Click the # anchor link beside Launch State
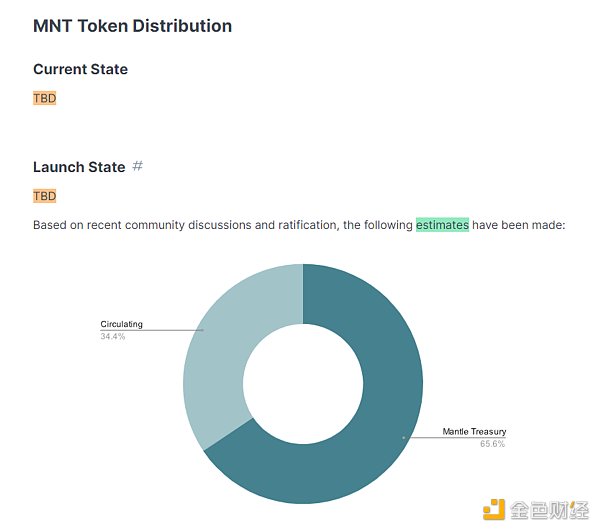This screenshot has height=531, width=600. [137, 166]
